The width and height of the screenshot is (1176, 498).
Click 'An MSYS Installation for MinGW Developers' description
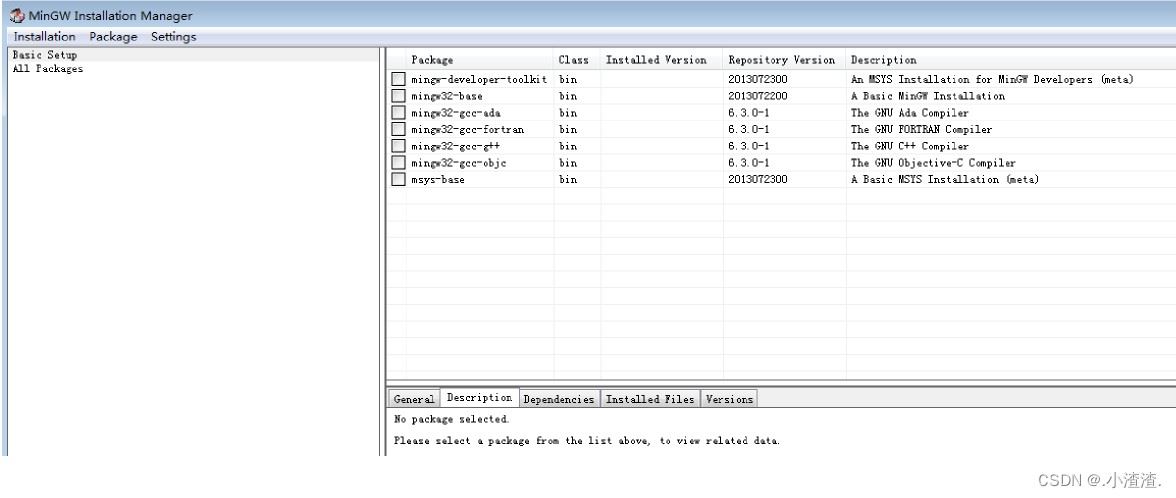[x=992, y=79]
